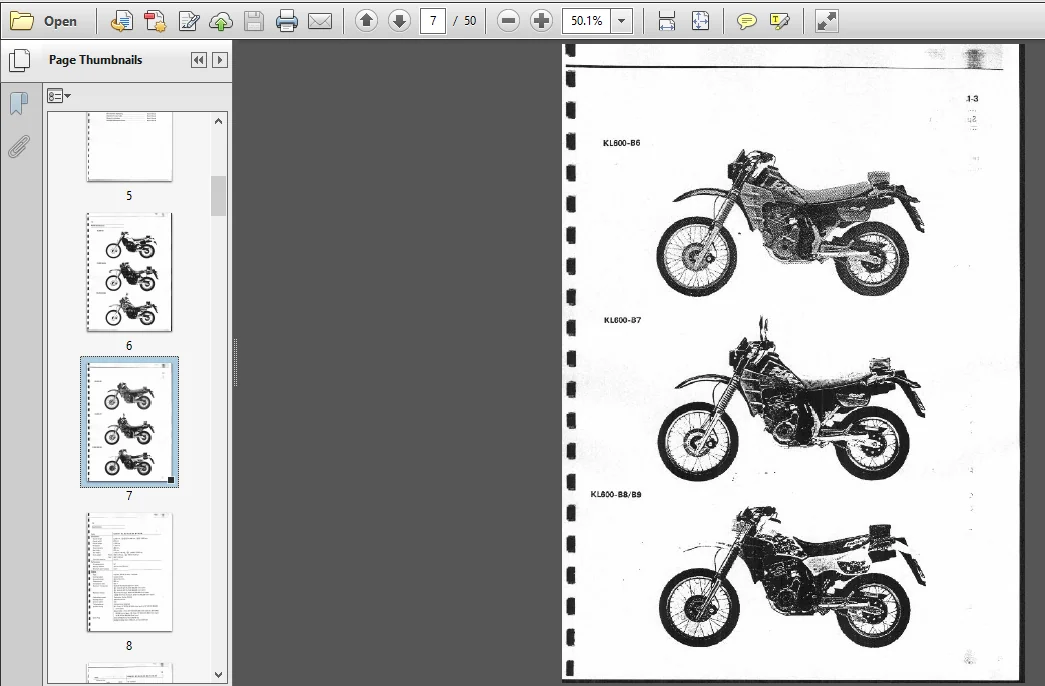Screen dimensions: 1045x686
Task: Click the fit width scrolling icon
Action: [x=666, y=21]
